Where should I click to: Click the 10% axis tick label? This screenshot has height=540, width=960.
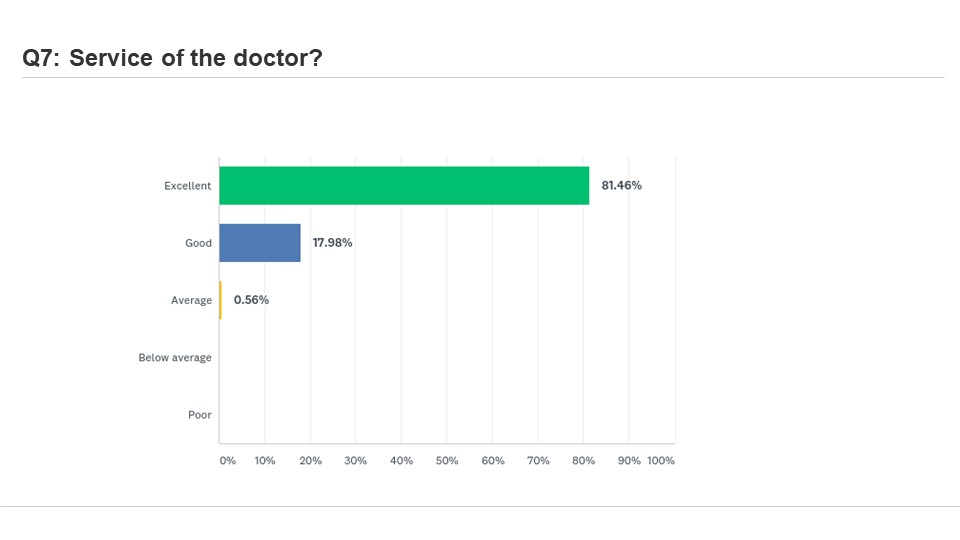tap(265, 460)
